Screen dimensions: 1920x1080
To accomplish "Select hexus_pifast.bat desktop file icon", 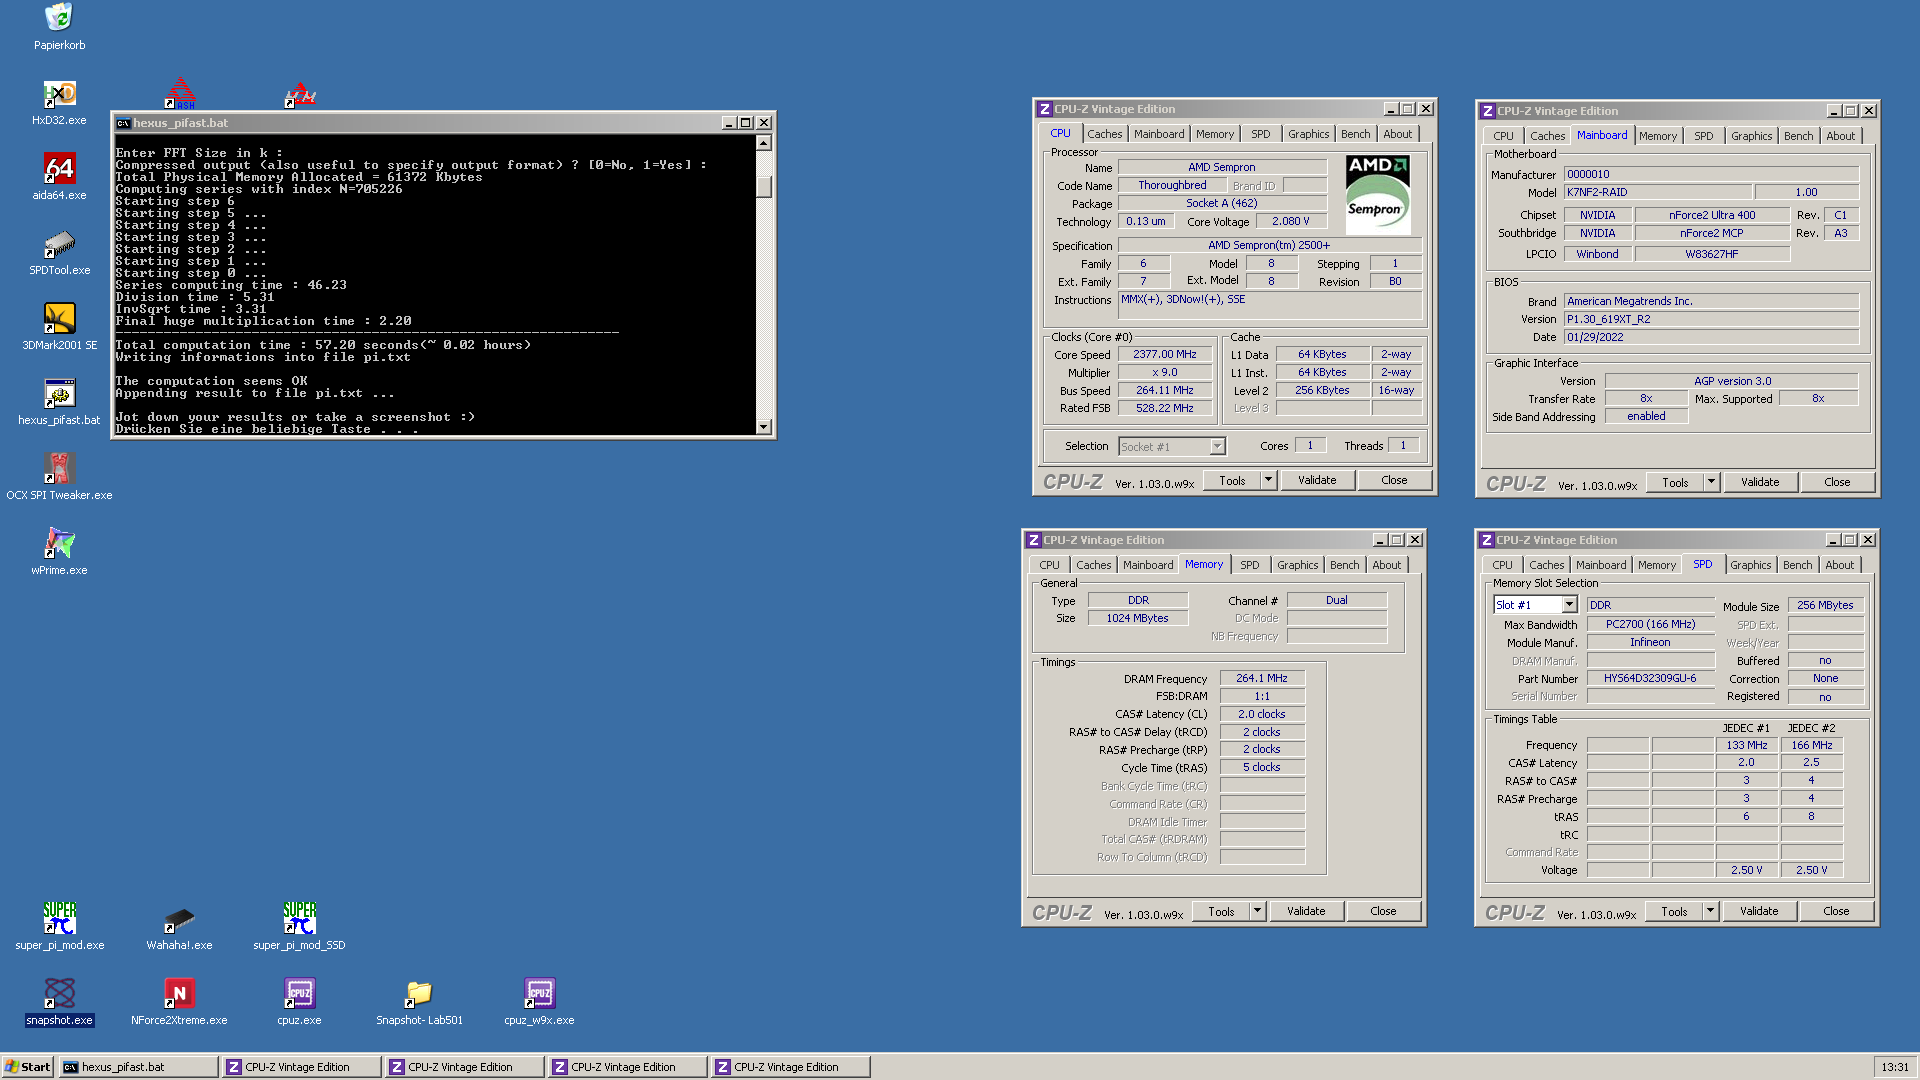I will click(x=59, y=394).
